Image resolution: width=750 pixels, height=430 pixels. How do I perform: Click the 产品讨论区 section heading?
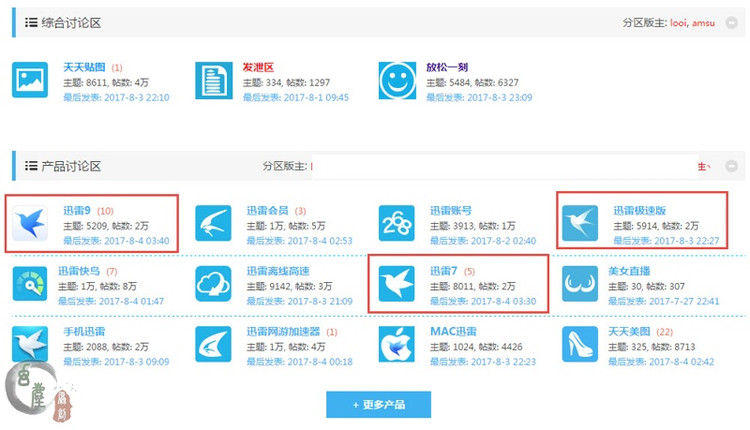[x=71, y=166]
